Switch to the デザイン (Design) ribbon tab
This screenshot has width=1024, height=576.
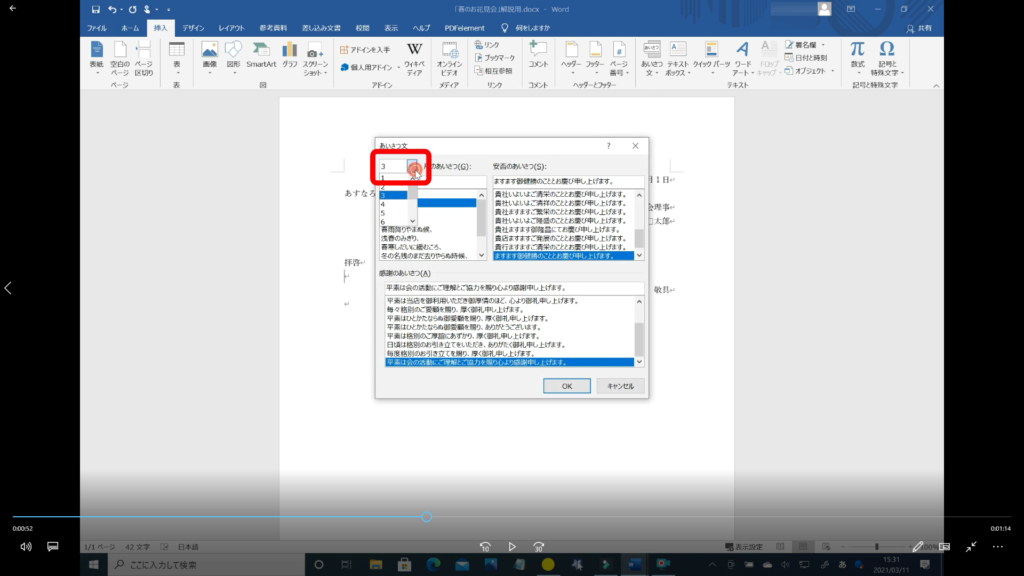tap(193, 28)
